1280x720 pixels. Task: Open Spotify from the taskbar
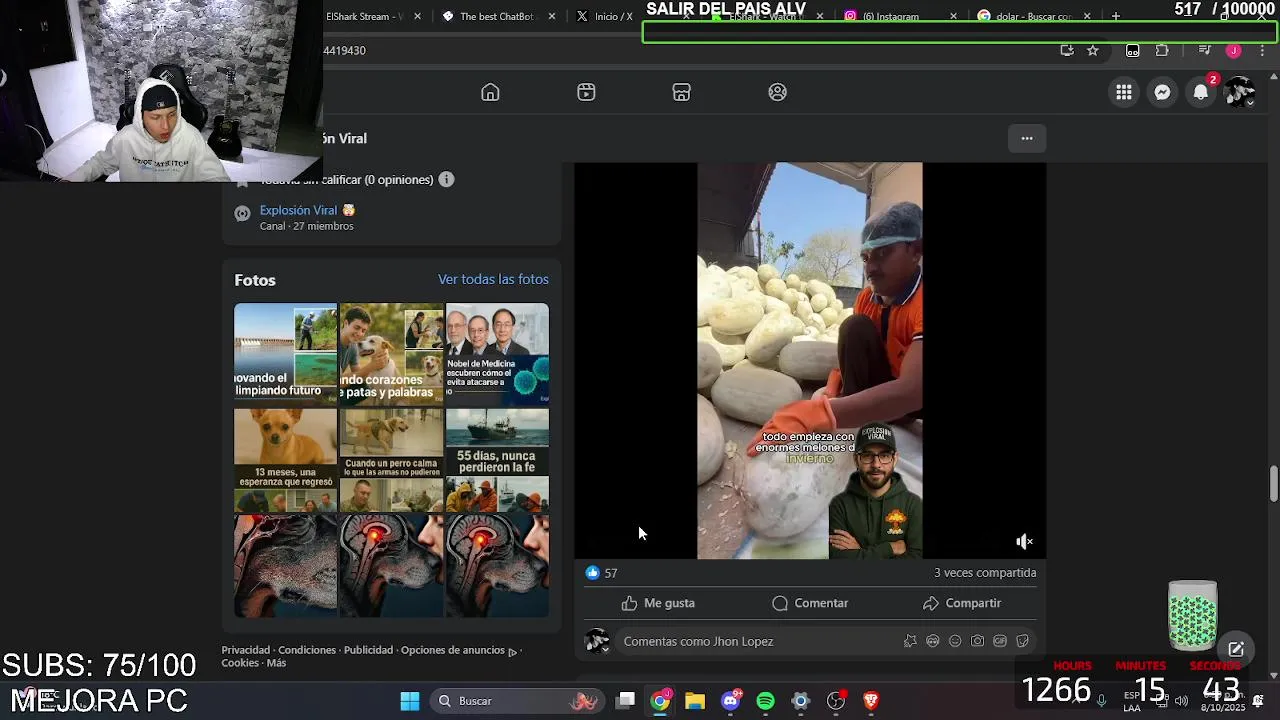[x=765, y=701]
